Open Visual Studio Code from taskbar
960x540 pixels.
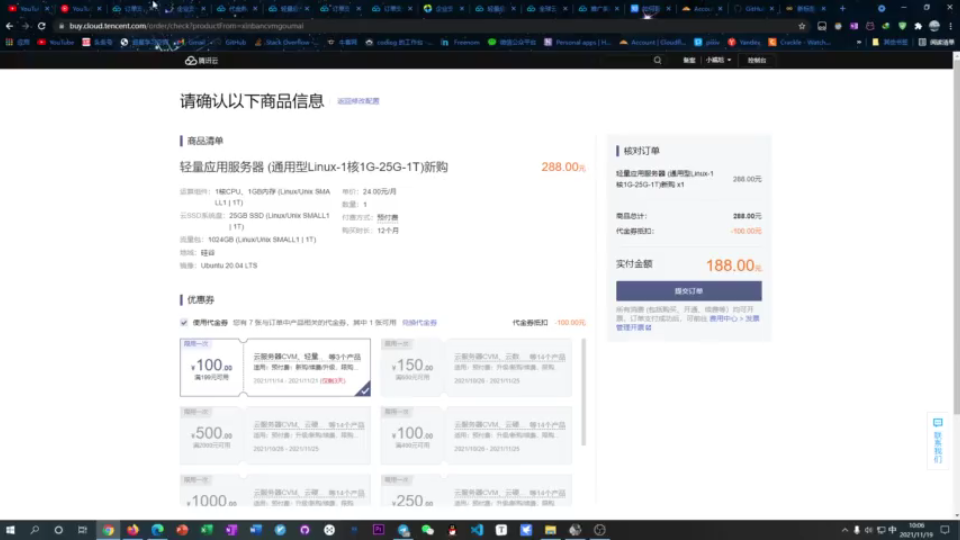[x=477, y=530]
